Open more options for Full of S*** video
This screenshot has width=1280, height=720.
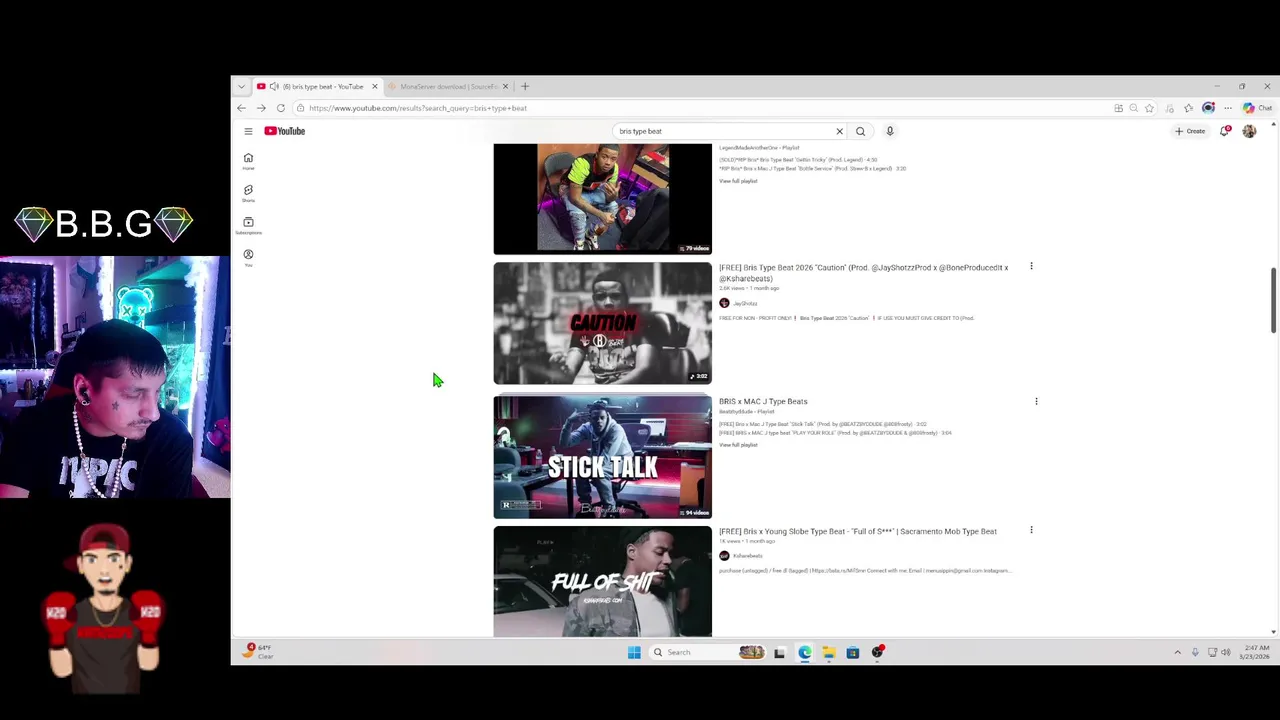coord(1031,530)
